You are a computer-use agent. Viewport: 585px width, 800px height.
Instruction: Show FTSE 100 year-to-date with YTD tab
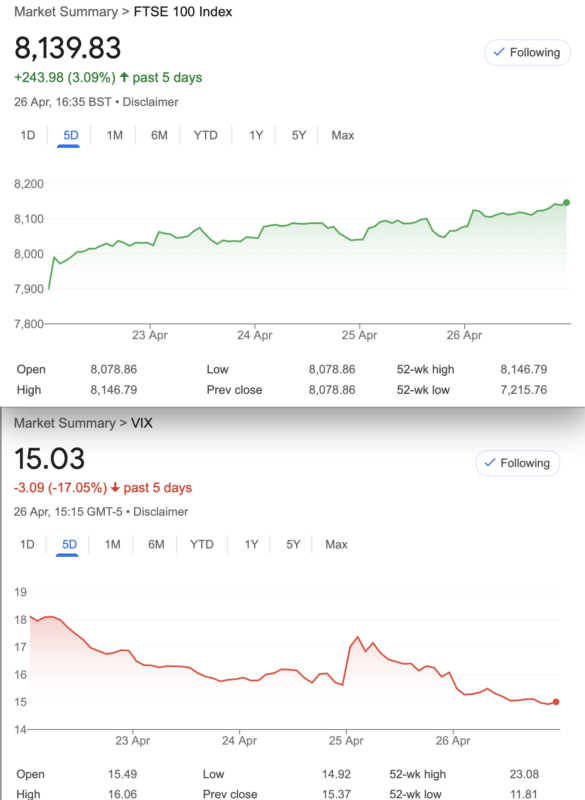pyautogui.click(x=205, y=135)
